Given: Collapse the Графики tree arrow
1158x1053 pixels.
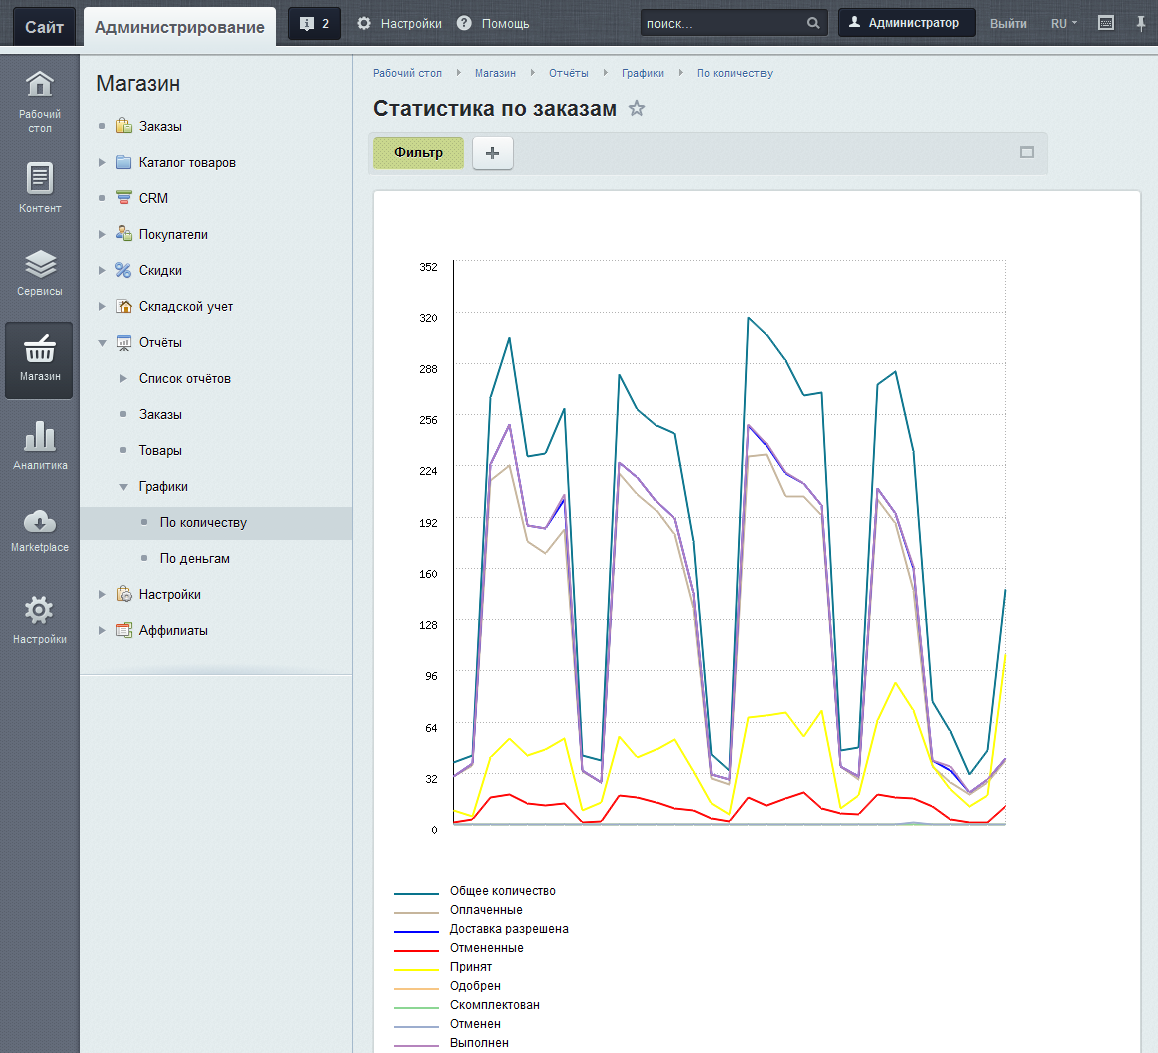Looking at the screenshot, I should [123, 487].
